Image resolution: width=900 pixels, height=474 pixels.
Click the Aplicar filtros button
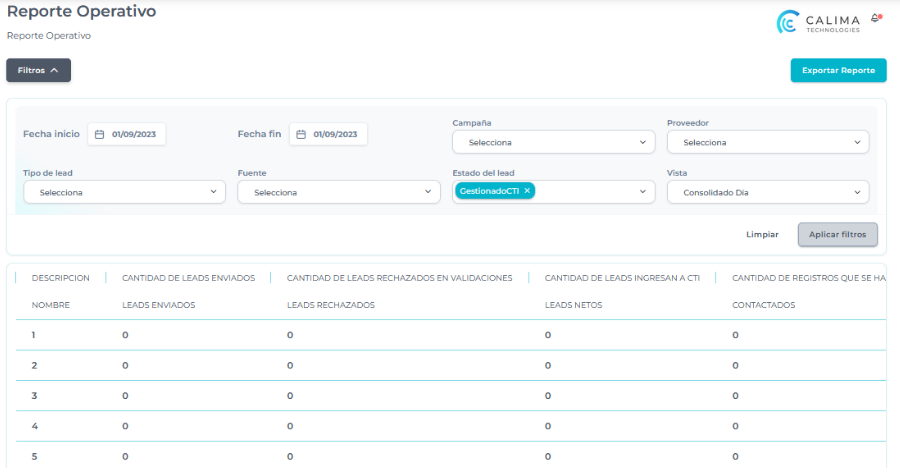point(837,234)
